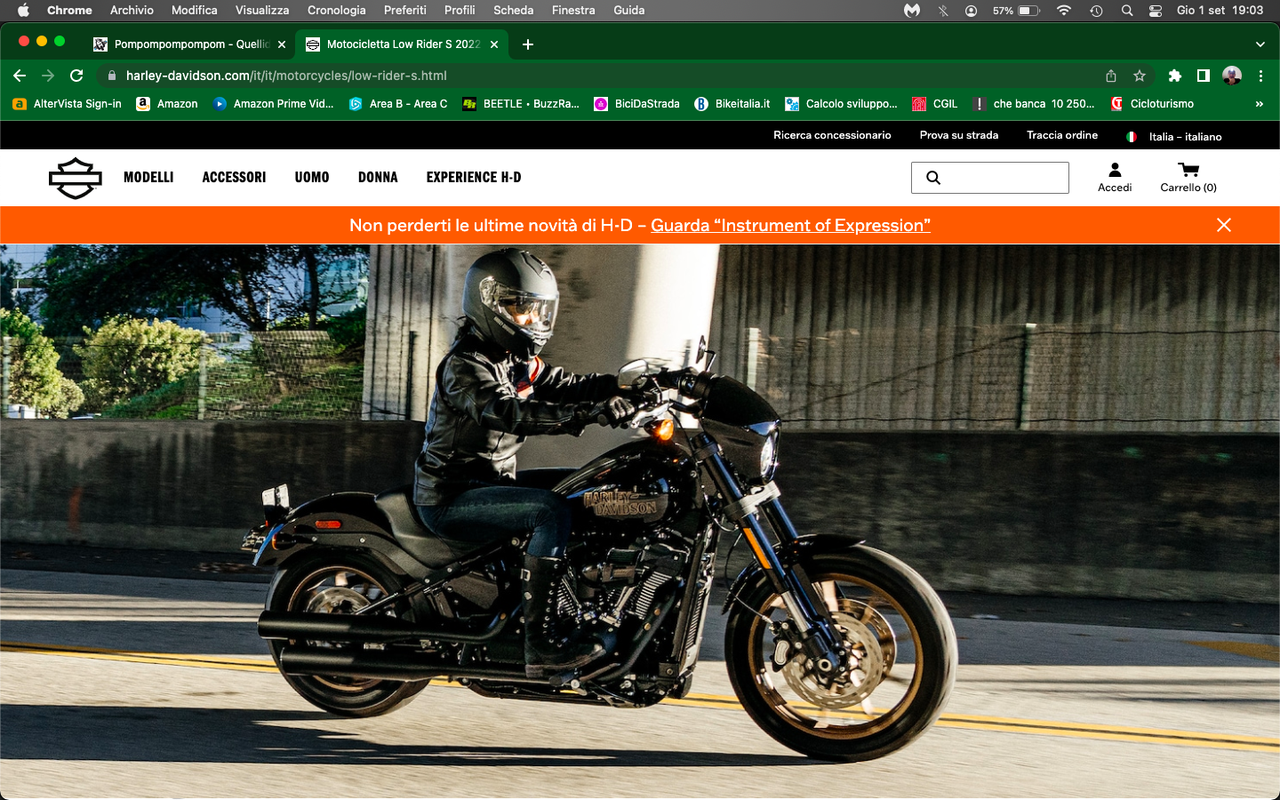1280x800 pixels.
Task: Open the CGIL bookmark
Action: (935, 104)
